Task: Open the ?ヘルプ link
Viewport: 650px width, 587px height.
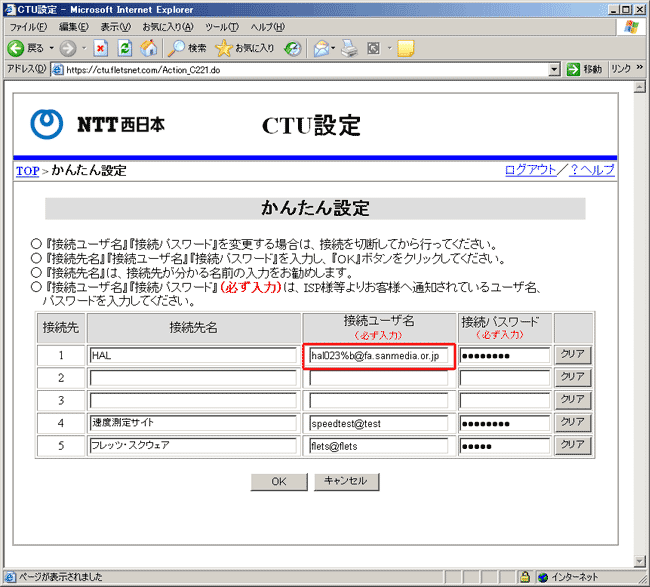Action: tap(592, 170)
